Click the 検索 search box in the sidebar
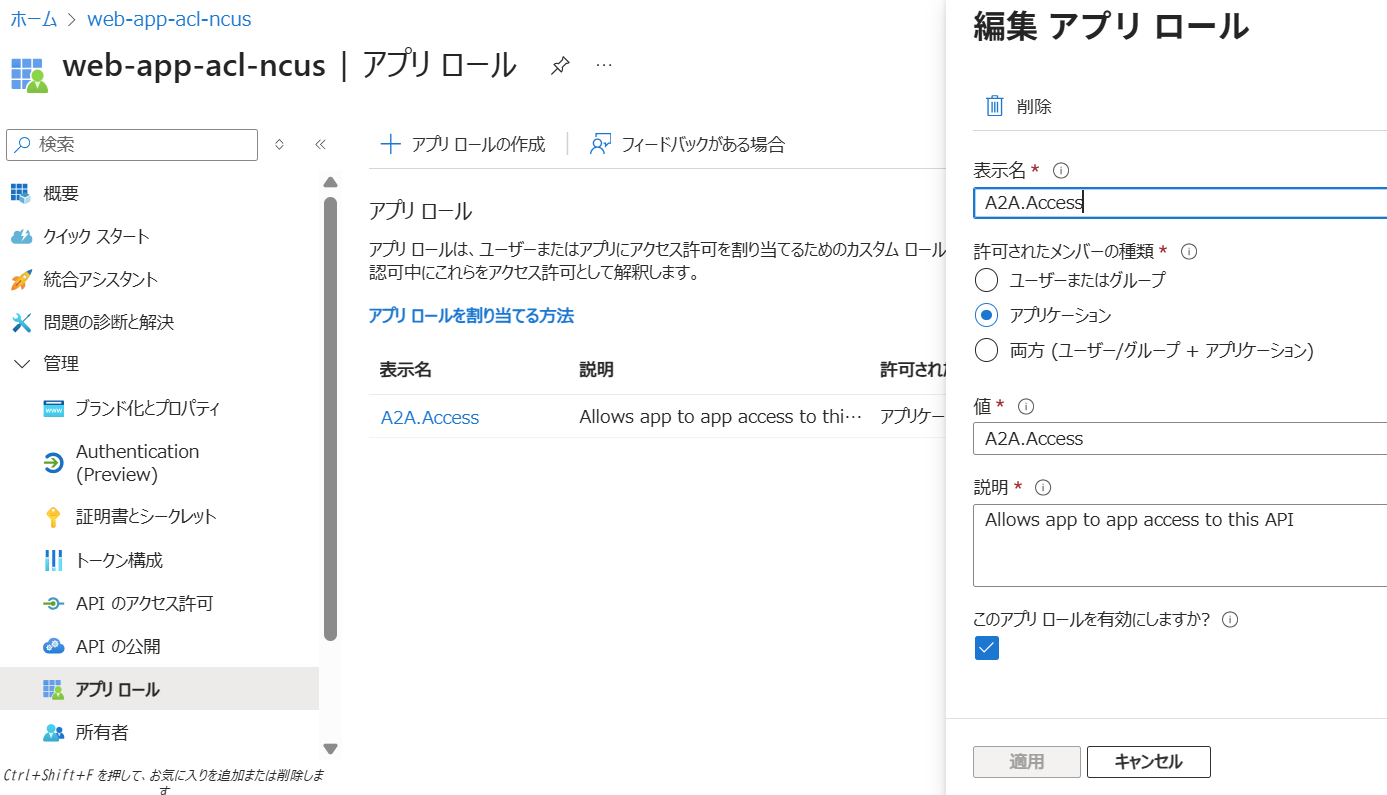The height and width of the screenshot is (795, 1387). (132, 145)
